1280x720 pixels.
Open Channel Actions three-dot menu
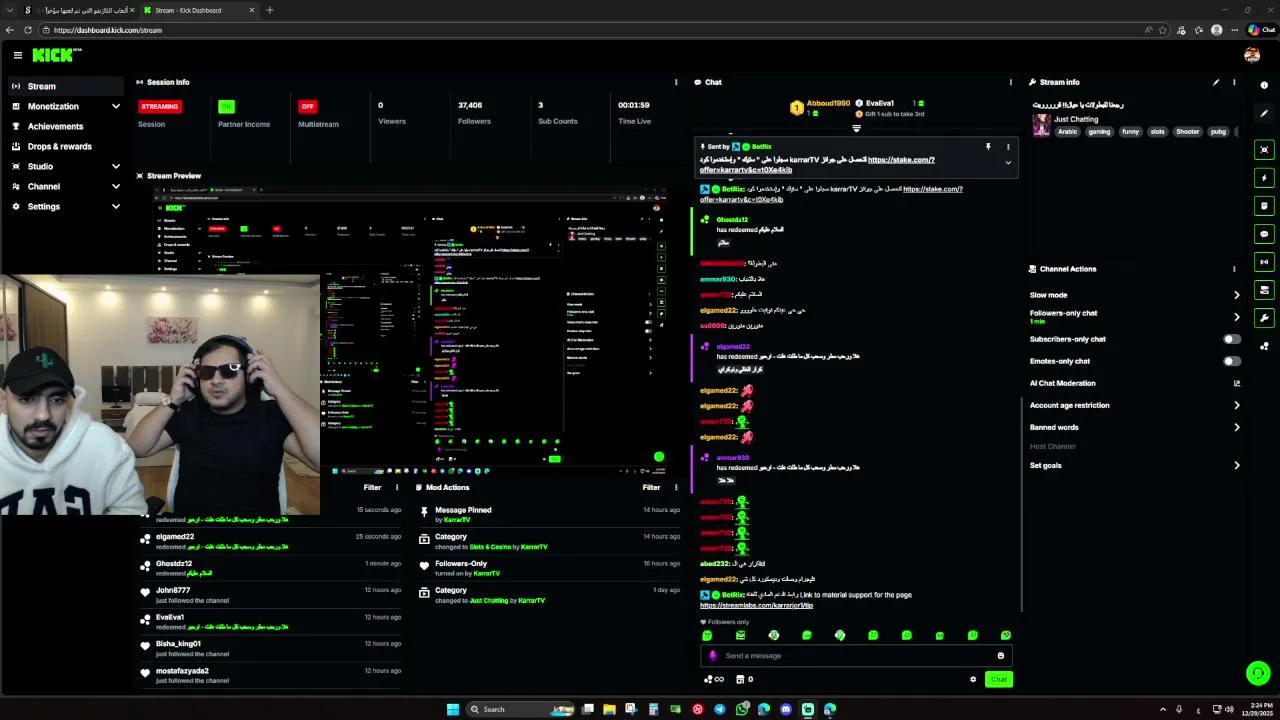coord(1234,269)
